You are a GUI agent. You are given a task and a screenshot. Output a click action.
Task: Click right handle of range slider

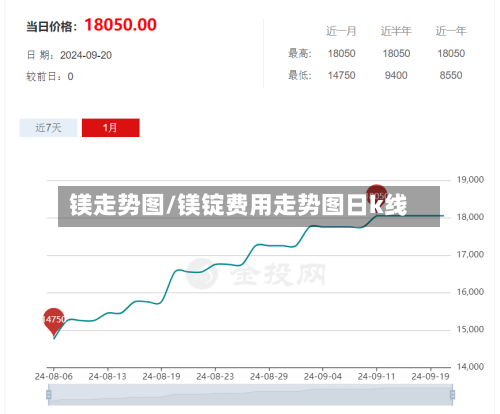[x=452, y=395]
